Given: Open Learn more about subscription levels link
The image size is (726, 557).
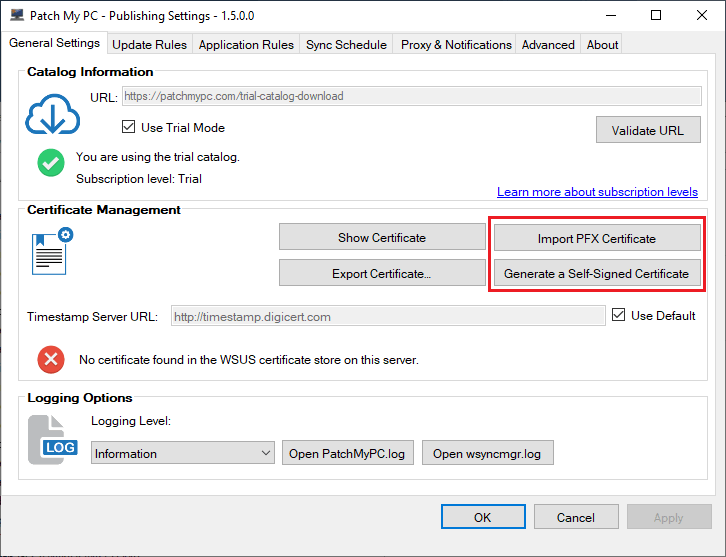Looking at the screenshot, I should coord(597,192).
